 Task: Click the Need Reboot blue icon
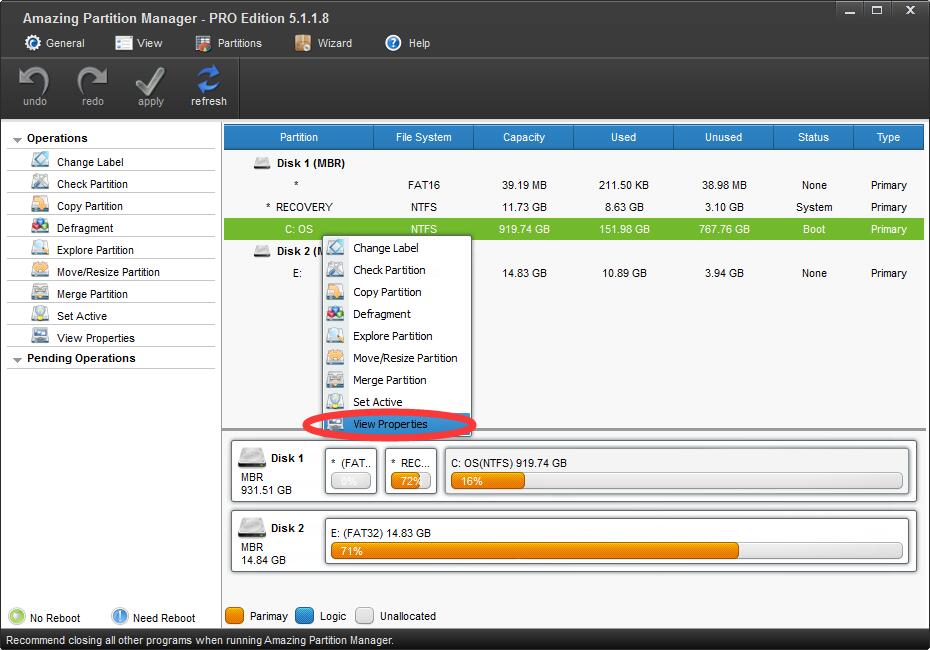tap(120, 616)
